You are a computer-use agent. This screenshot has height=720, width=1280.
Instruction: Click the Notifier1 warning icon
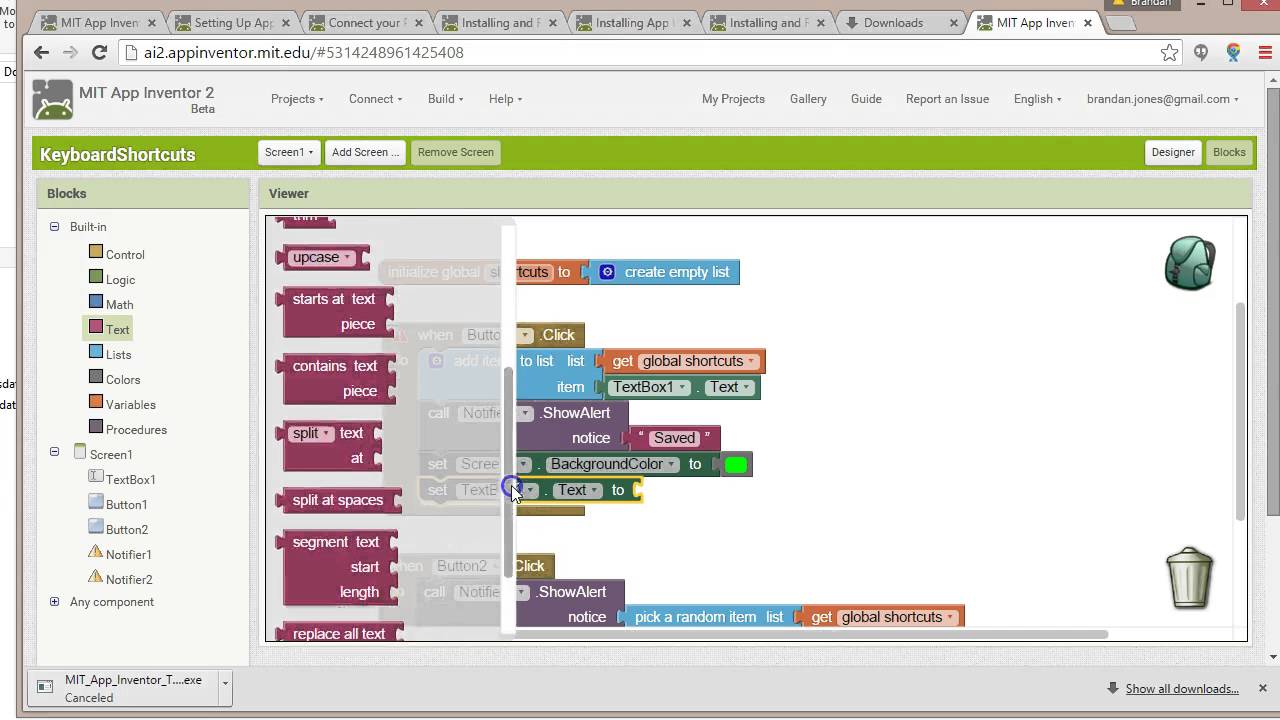pos(96,552)
